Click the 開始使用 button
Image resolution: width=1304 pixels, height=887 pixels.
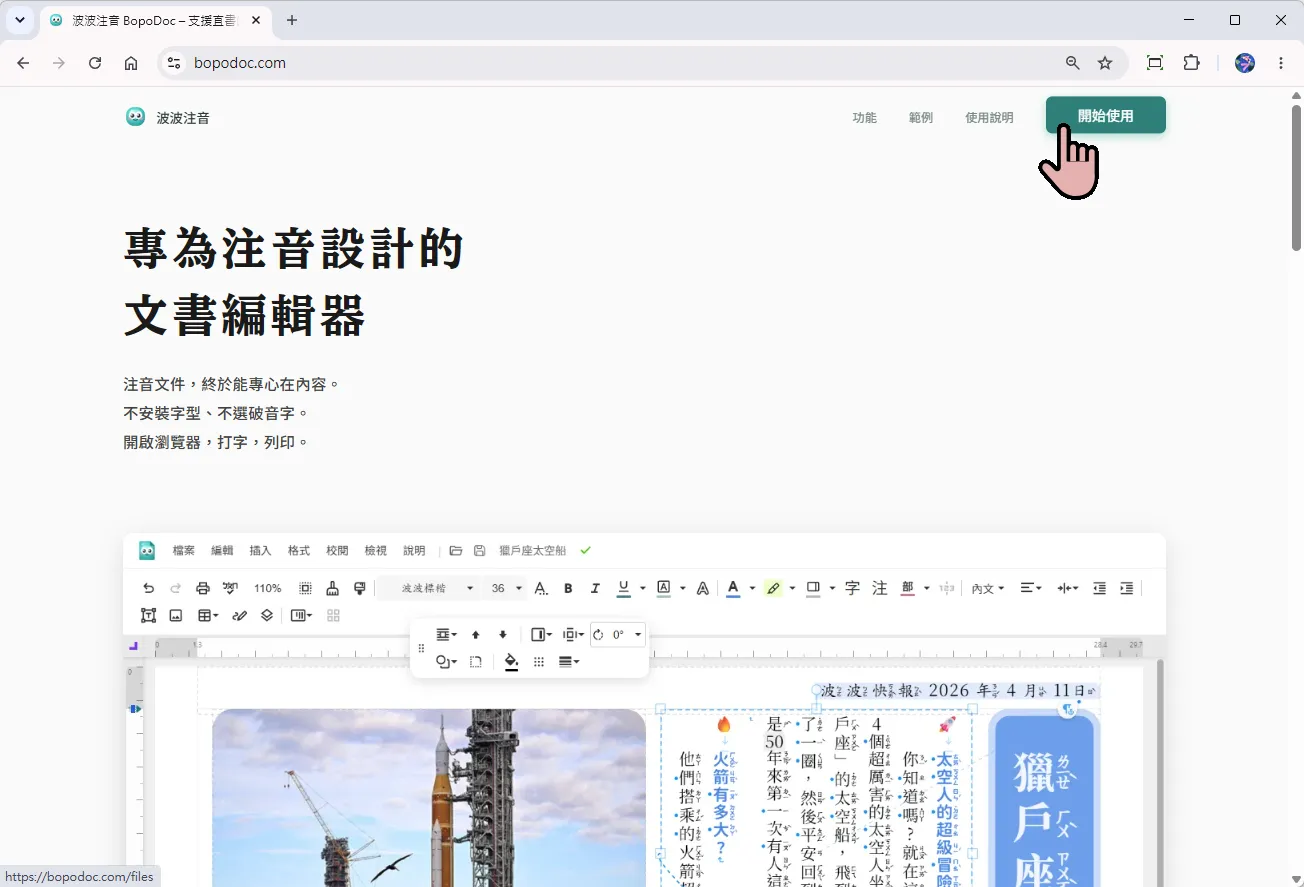[x=1106, y=115]
